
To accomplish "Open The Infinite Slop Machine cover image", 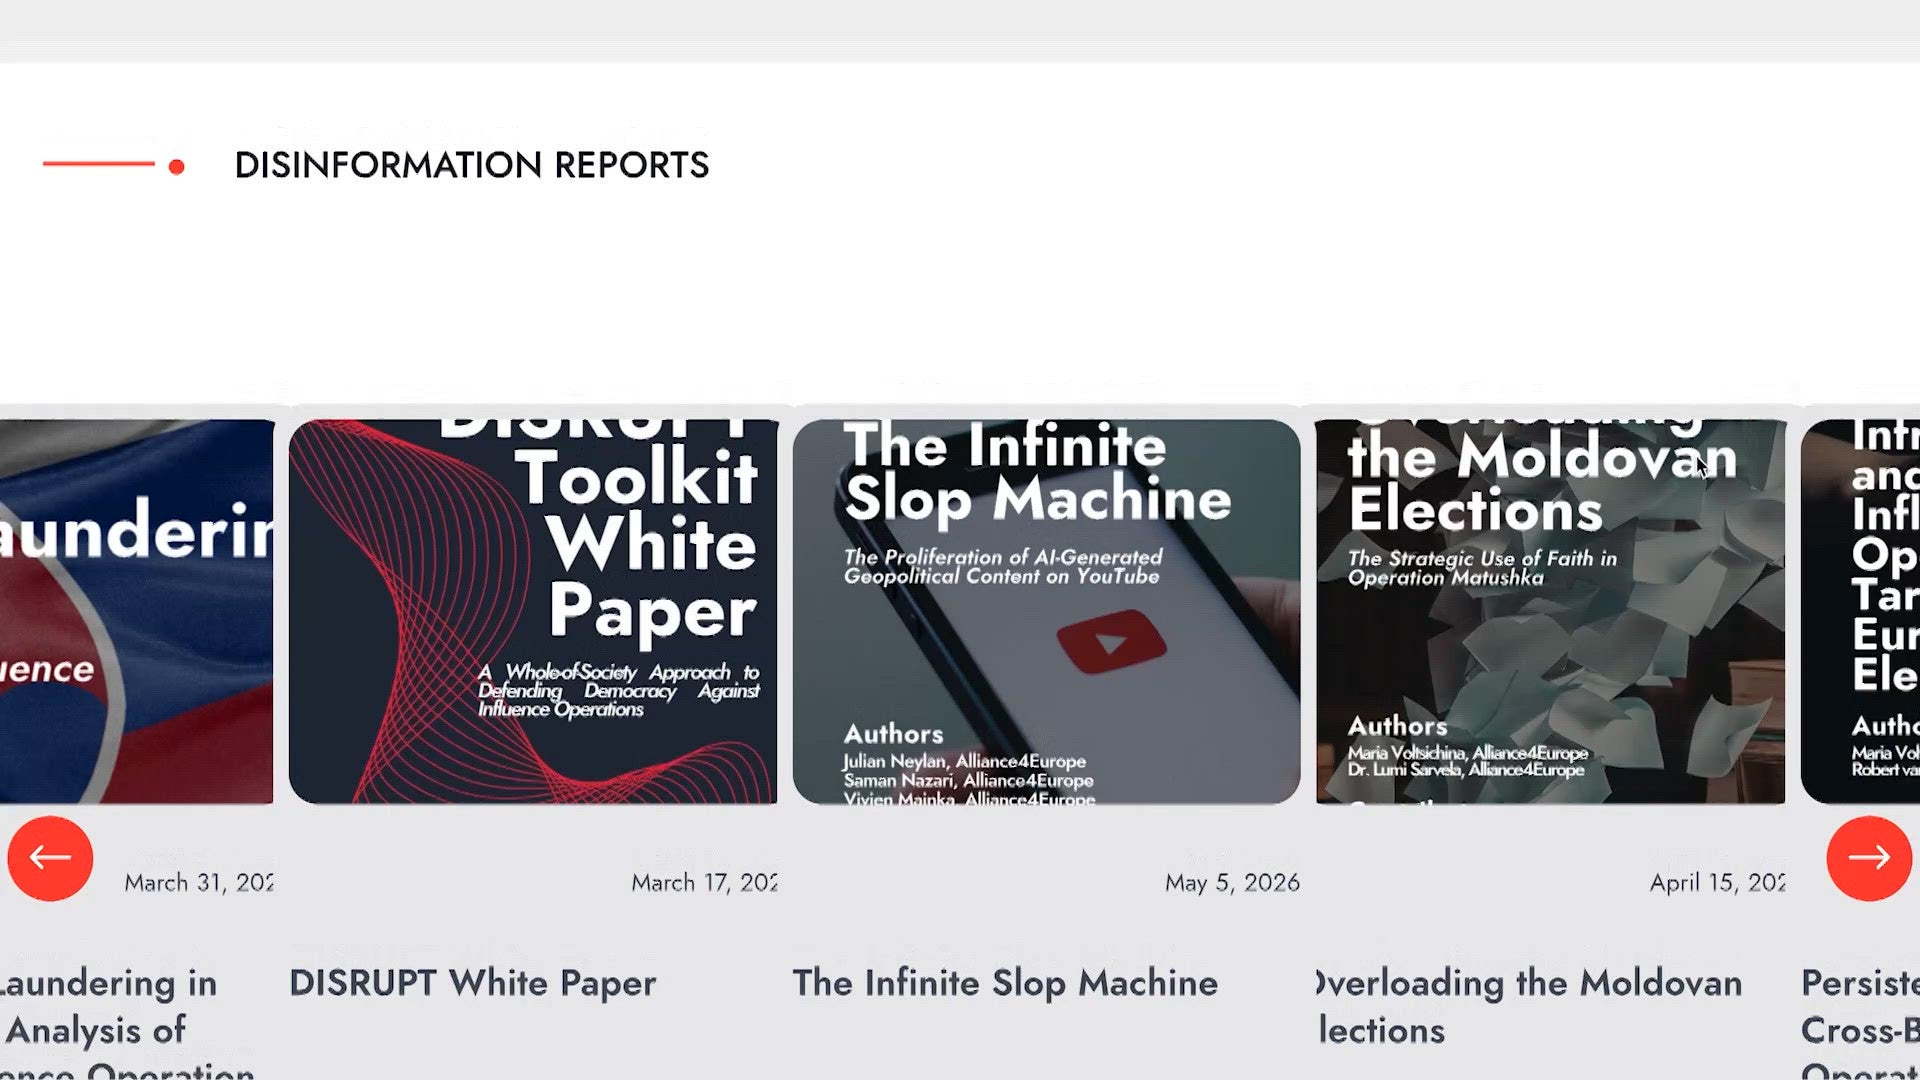I will (x=1046, y=611).
